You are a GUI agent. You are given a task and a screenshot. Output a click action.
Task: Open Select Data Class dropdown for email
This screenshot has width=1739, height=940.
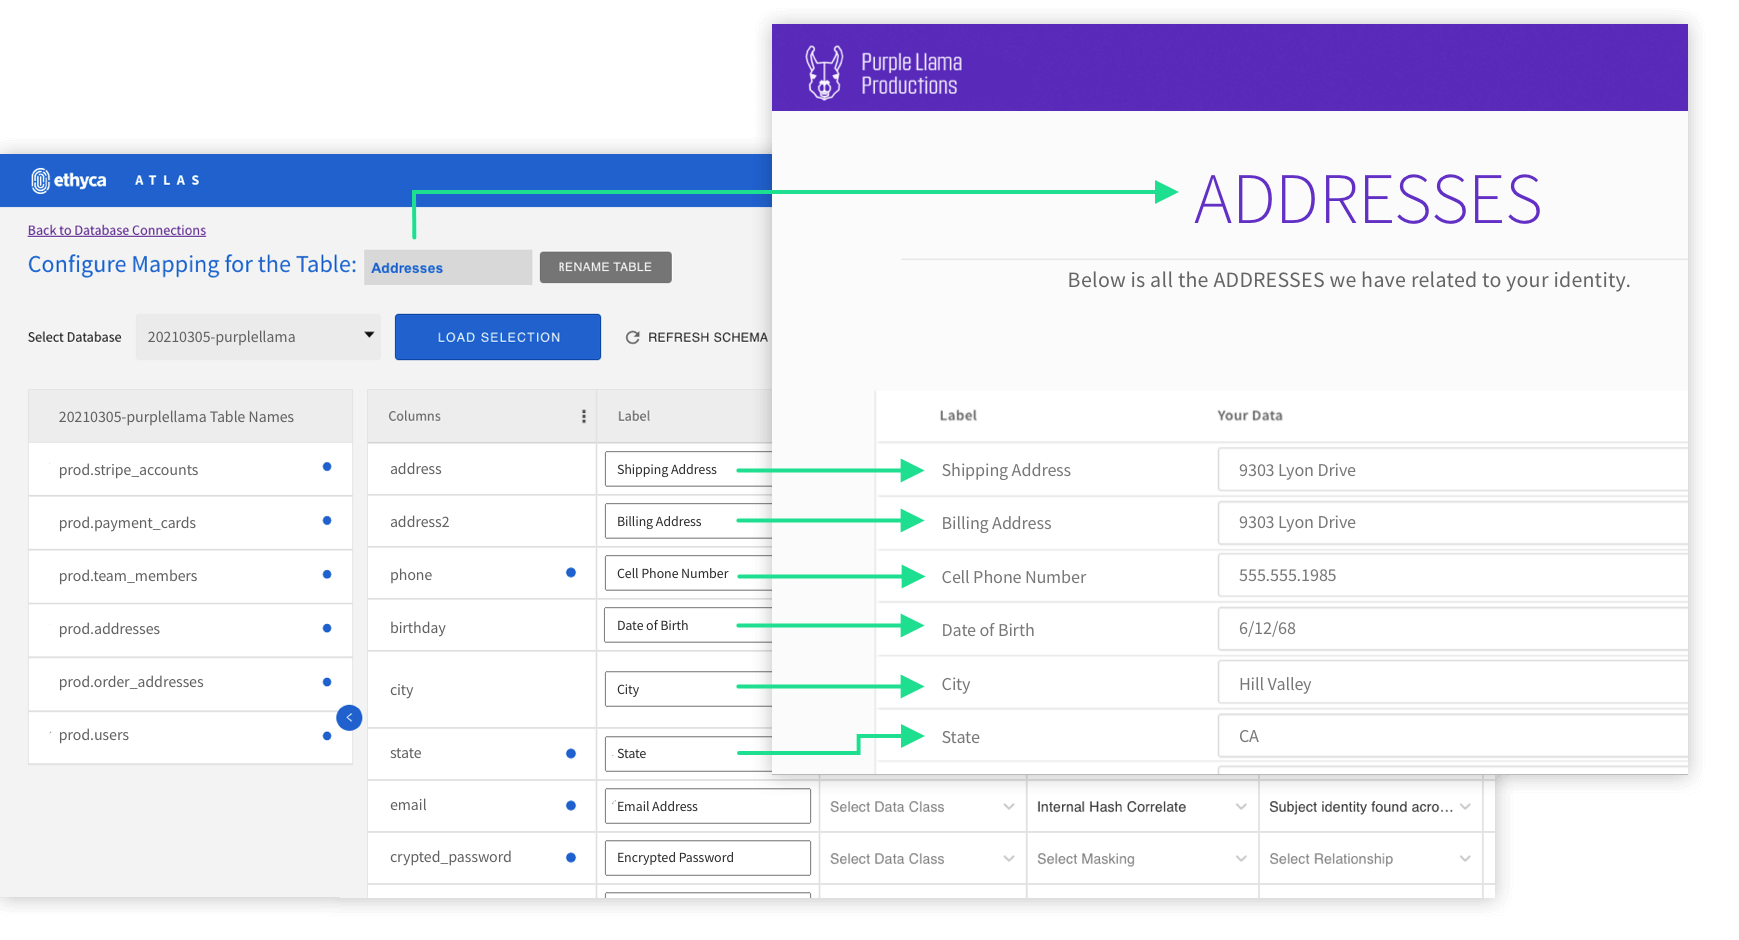click(922, 807)
